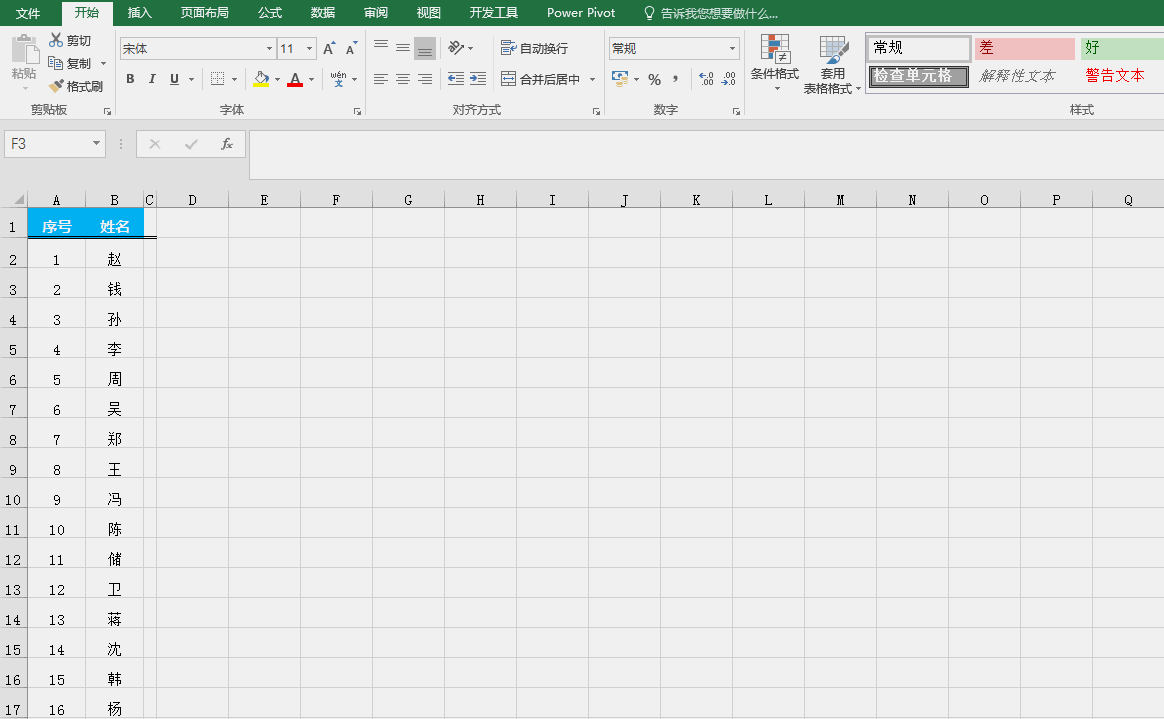Click the center text alignment icon
The width and height of the screenshot is (1164, 719).
coord(403,79)
